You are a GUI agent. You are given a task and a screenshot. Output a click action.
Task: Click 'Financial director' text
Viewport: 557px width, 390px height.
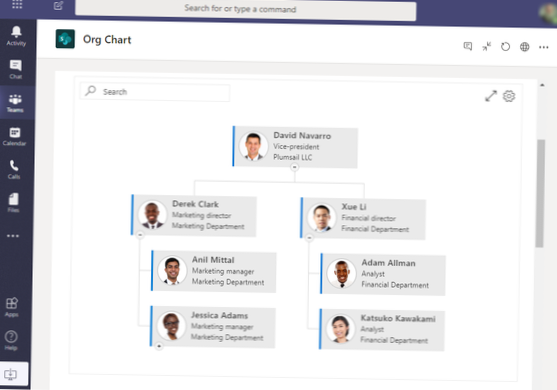(368, 218)
